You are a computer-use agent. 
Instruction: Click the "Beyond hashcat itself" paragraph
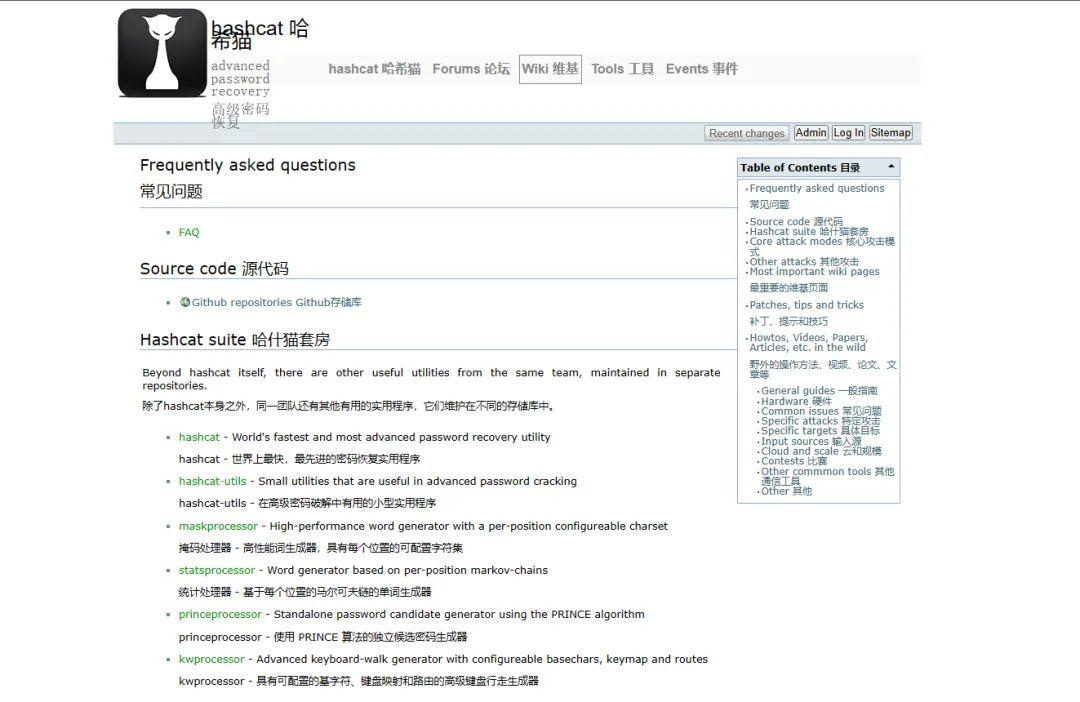[x=431, y=379]
